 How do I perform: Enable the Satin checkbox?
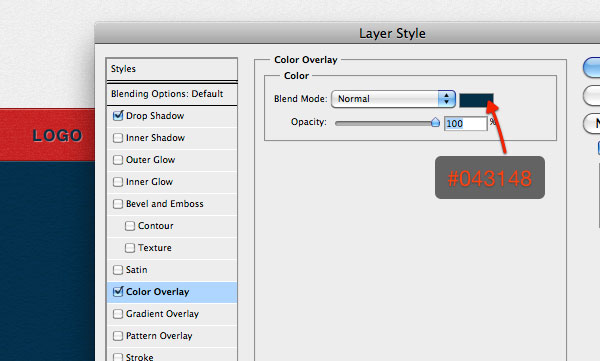118,270
